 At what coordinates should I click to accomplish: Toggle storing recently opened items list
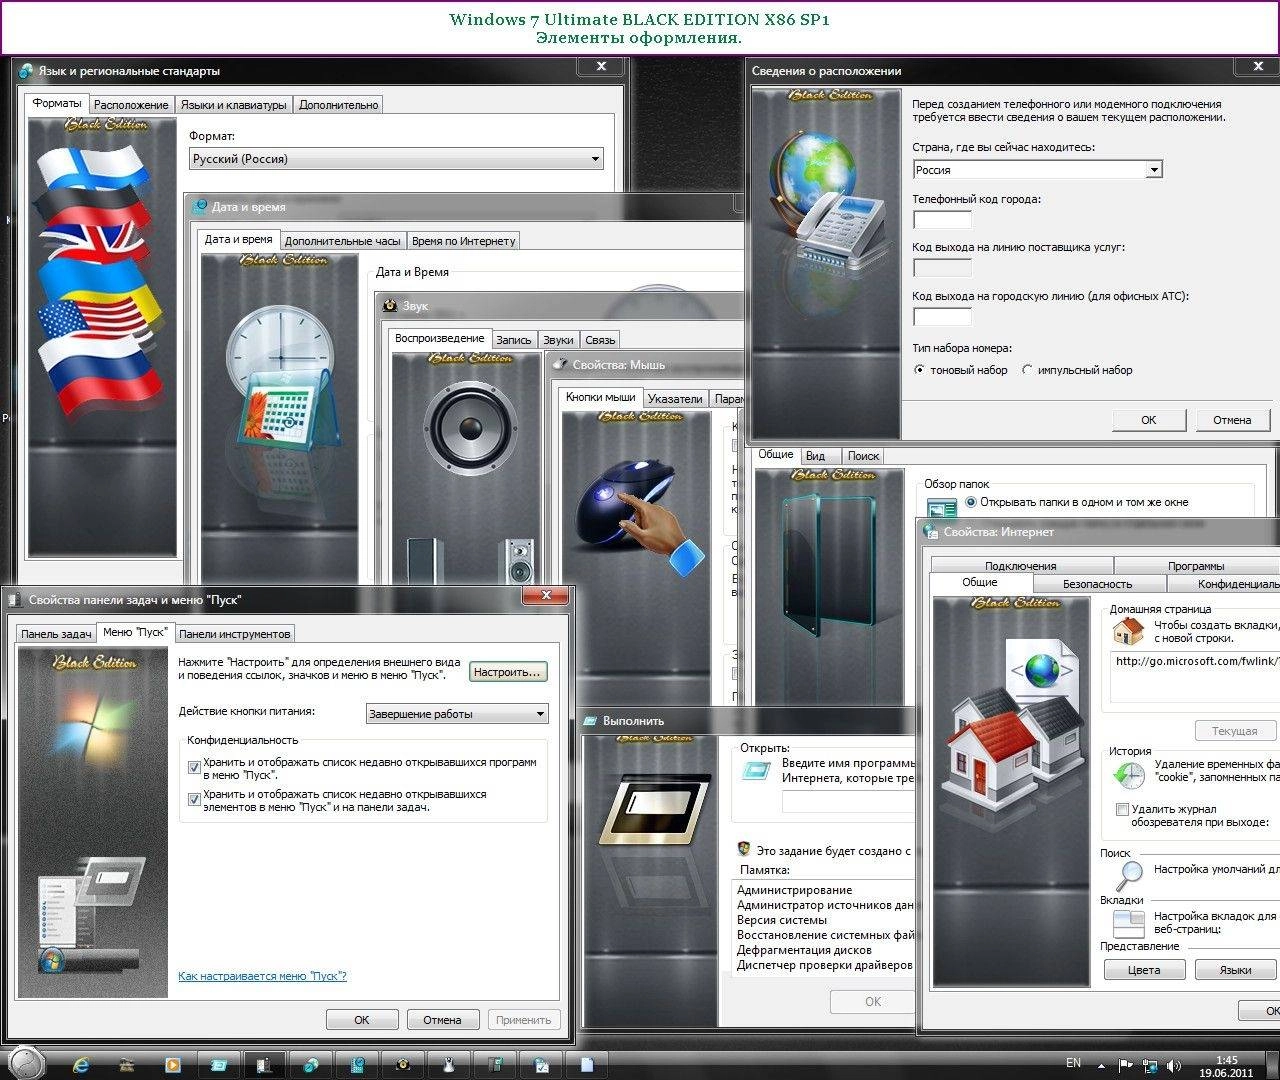(195, 800)
